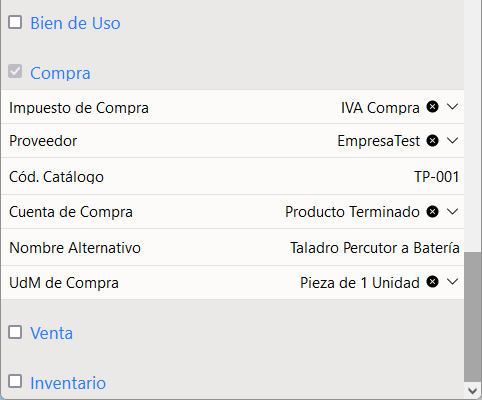Clear the Producto Terminado account value
Image resolution: width=482 pixels, height=400 pixels.
[432, 212]
